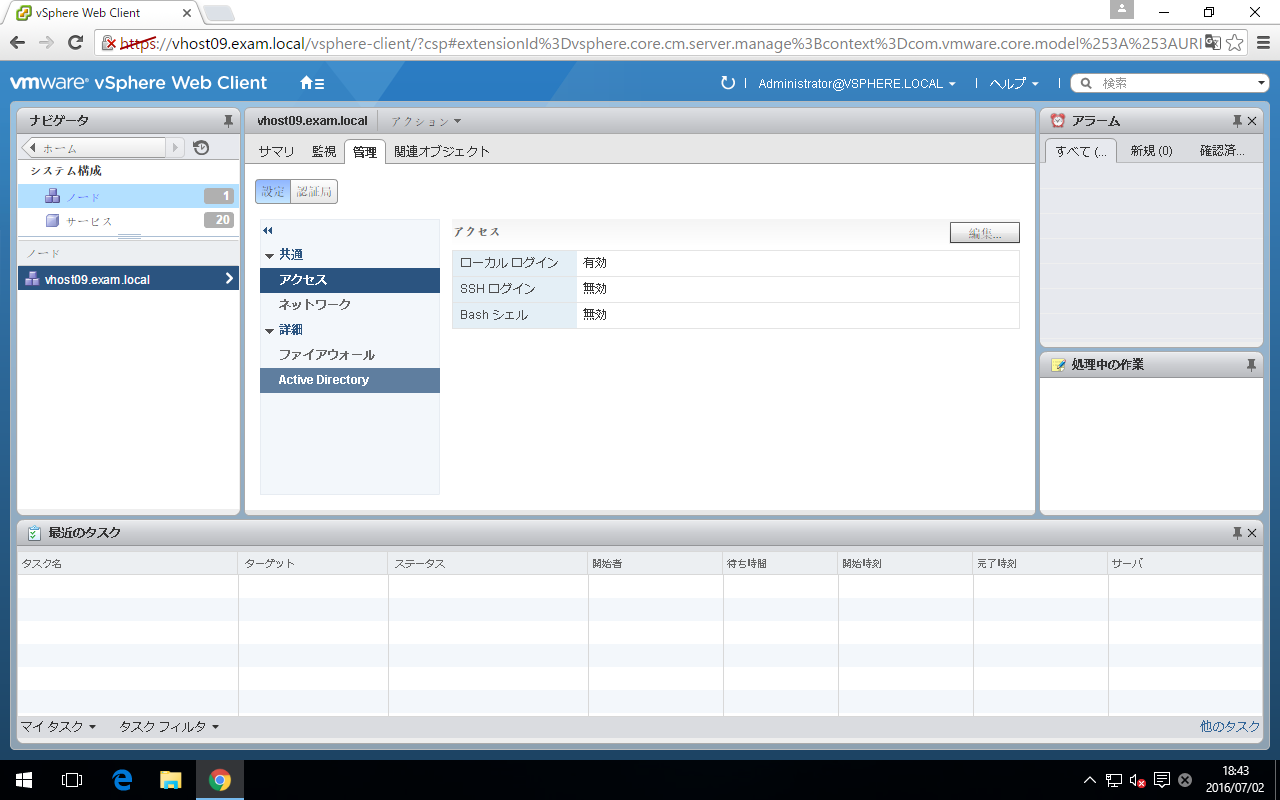Open the Action Center notification icon
Viewport: 1280px width, 800px height.
click(x=1162, y=780)
